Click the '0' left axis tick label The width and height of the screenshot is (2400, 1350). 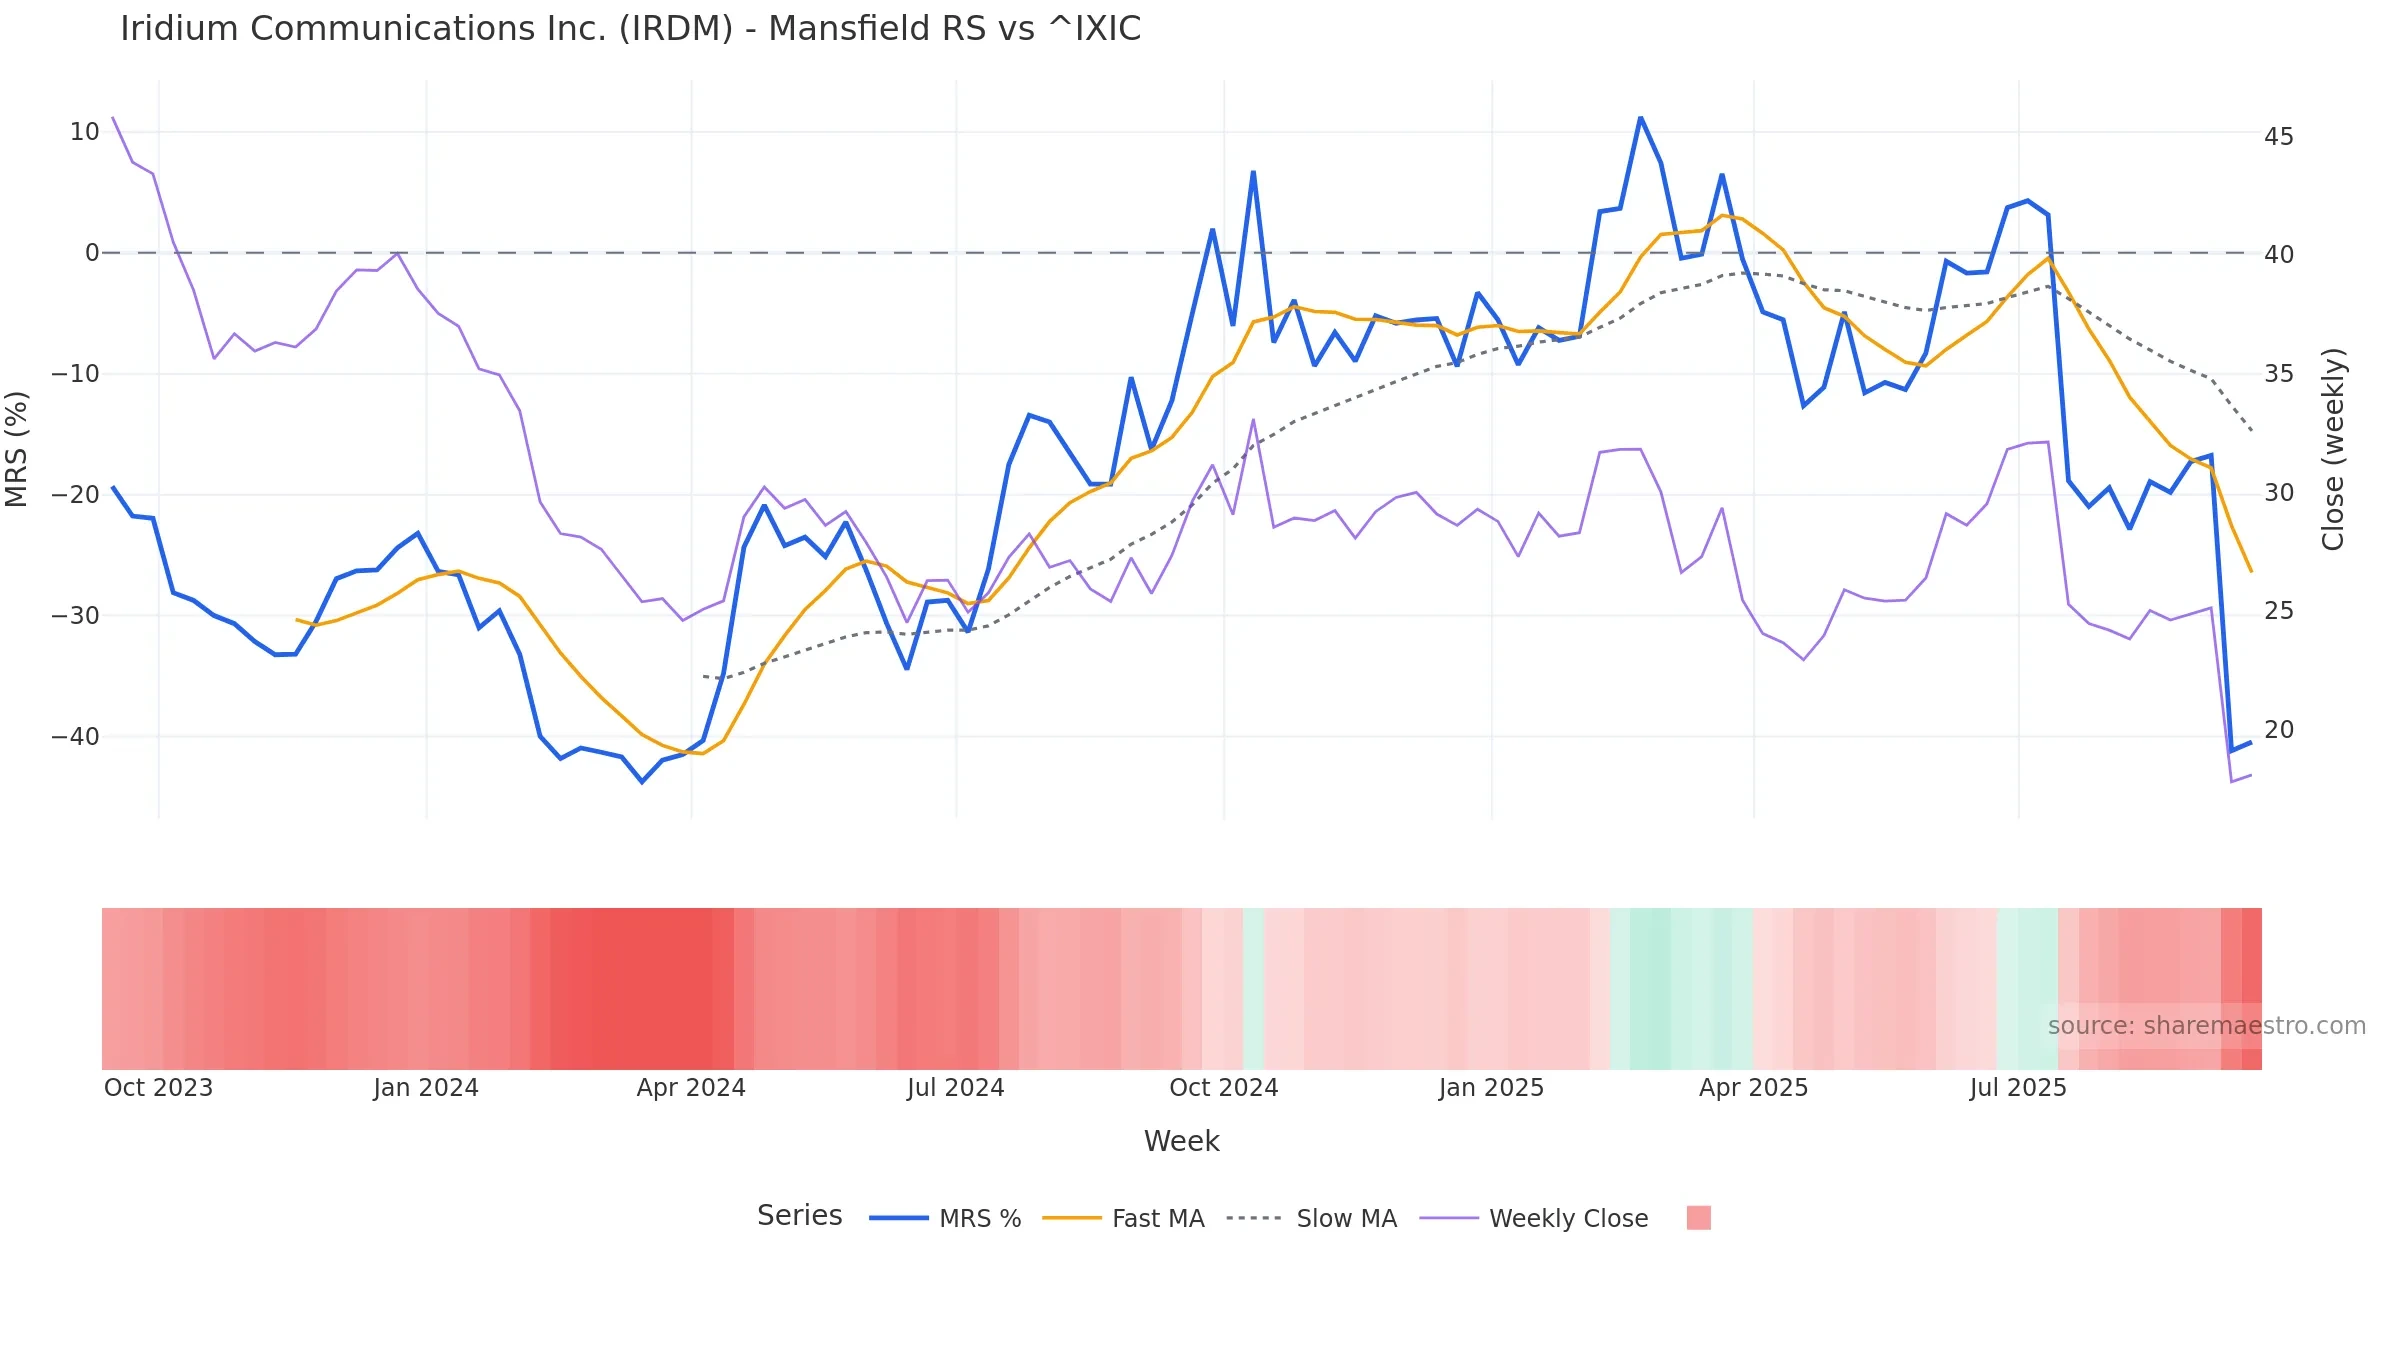[92, 253]
